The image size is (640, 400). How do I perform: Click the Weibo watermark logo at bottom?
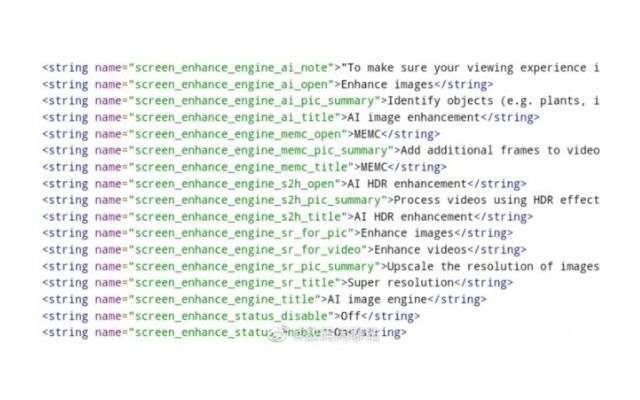[277, 334]
